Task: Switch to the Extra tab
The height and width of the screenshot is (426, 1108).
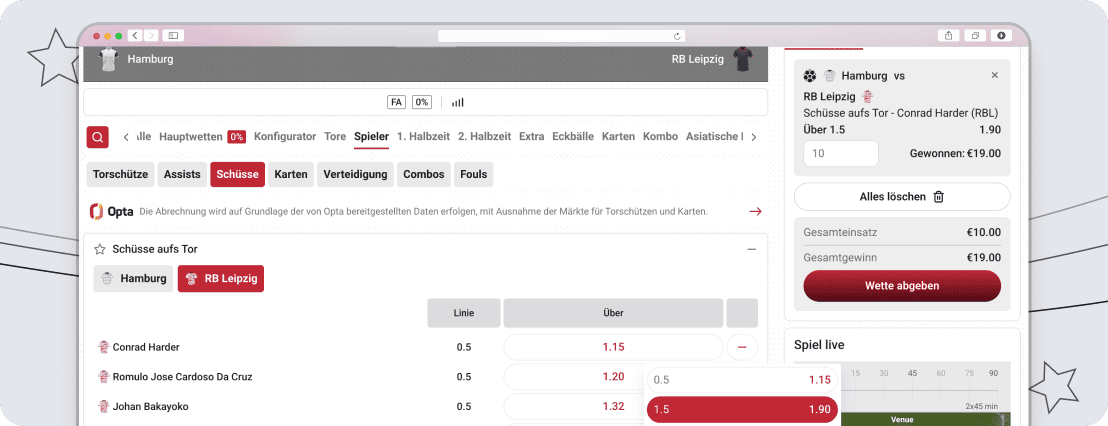Action: [x=531, y=136]
